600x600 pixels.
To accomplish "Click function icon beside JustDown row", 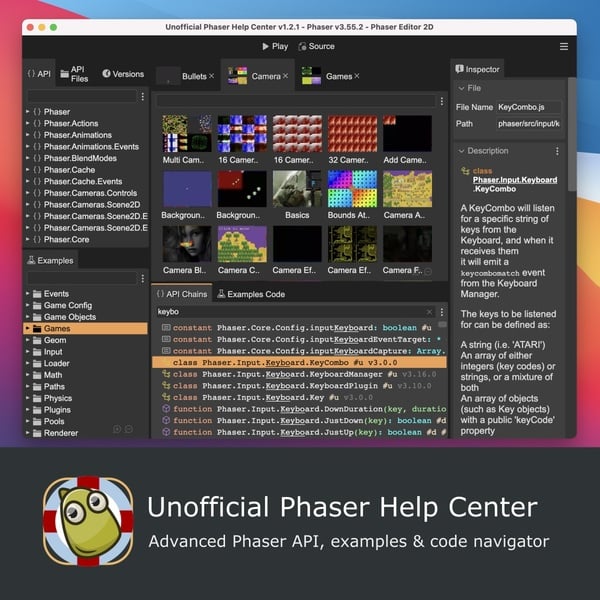I will point(166,420).
